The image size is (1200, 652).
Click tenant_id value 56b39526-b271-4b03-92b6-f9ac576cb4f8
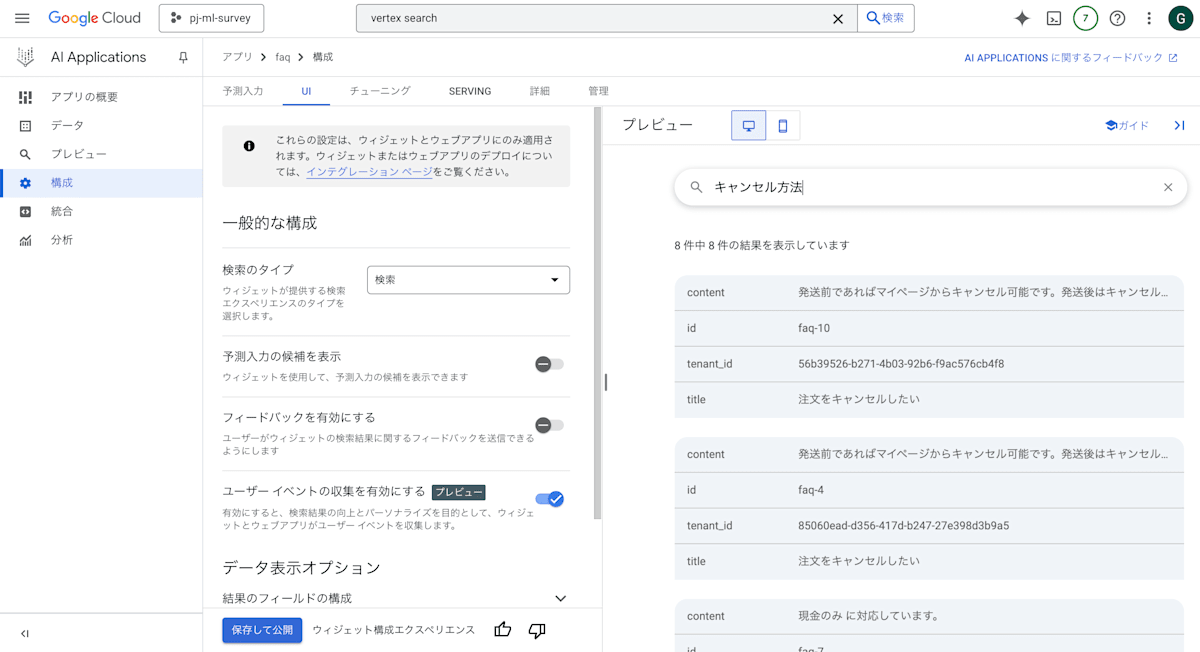[901, 364]
